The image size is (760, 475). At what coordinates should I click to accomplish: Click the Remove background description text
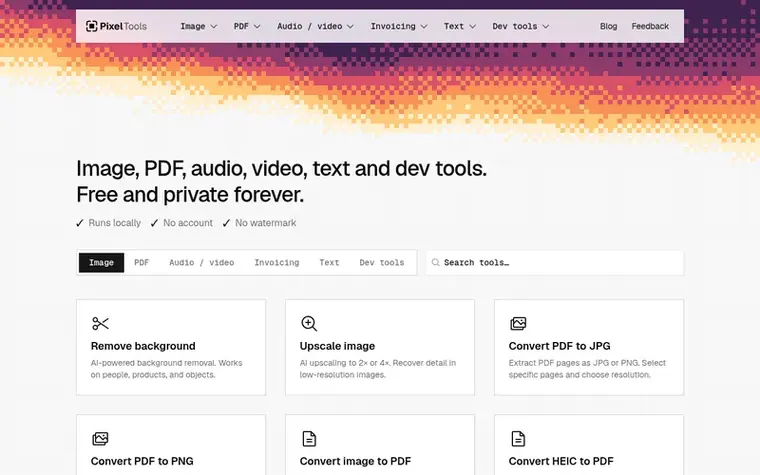(x=166, y=369)
